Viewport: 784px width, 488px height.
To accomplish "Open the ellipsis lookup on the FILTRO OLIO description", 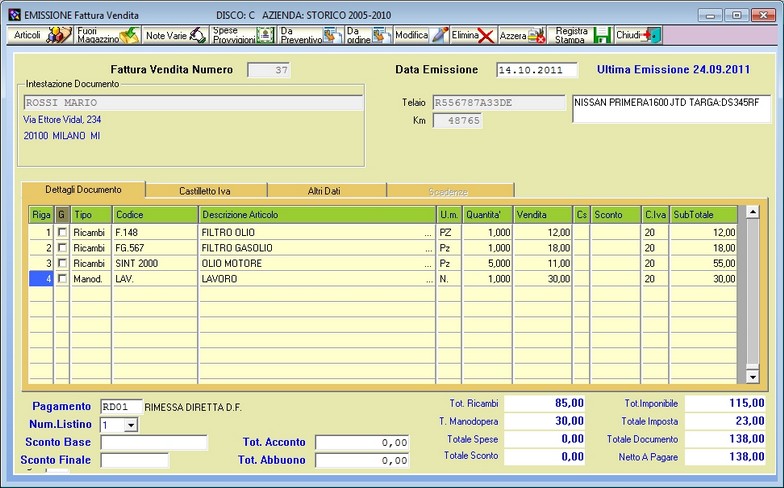I will pos(428,234).
